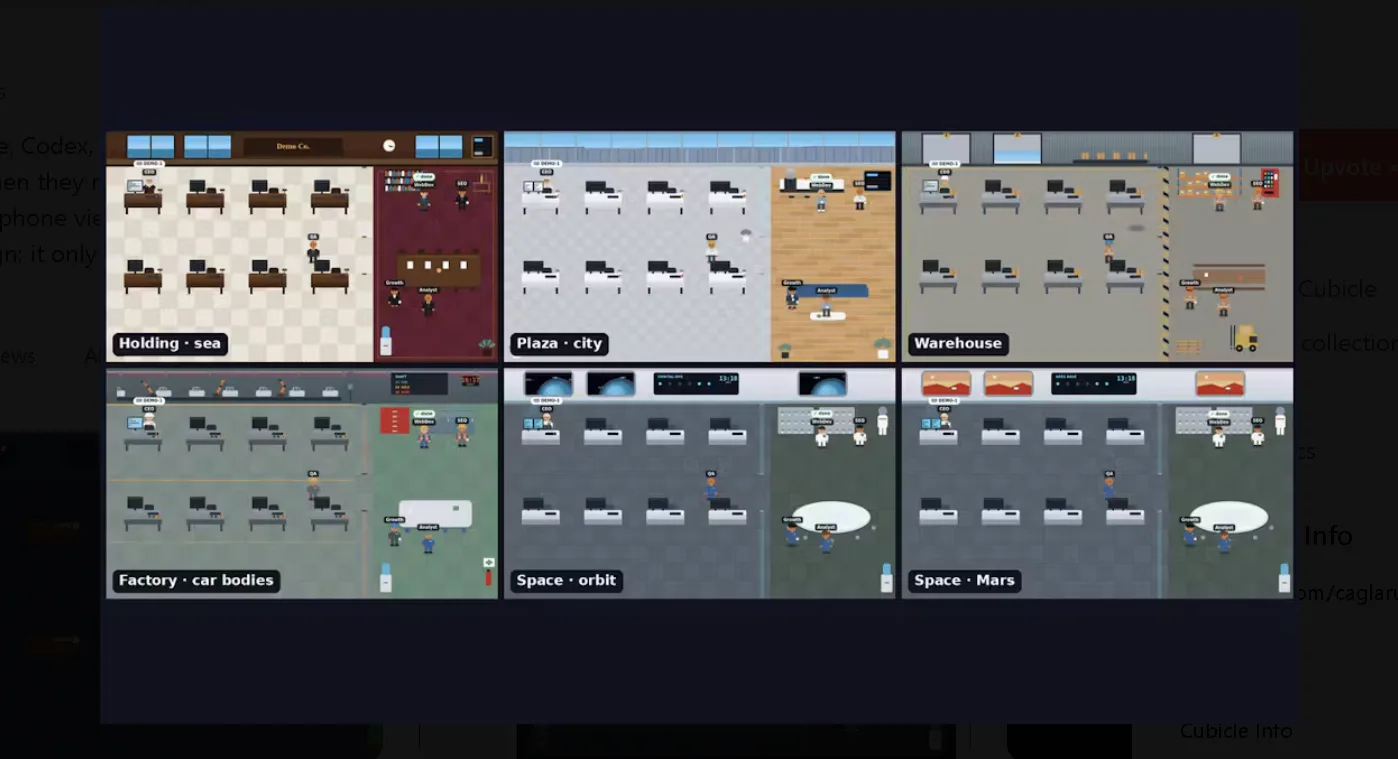Click the conference table in Holding meeting room

coord(439,269)
